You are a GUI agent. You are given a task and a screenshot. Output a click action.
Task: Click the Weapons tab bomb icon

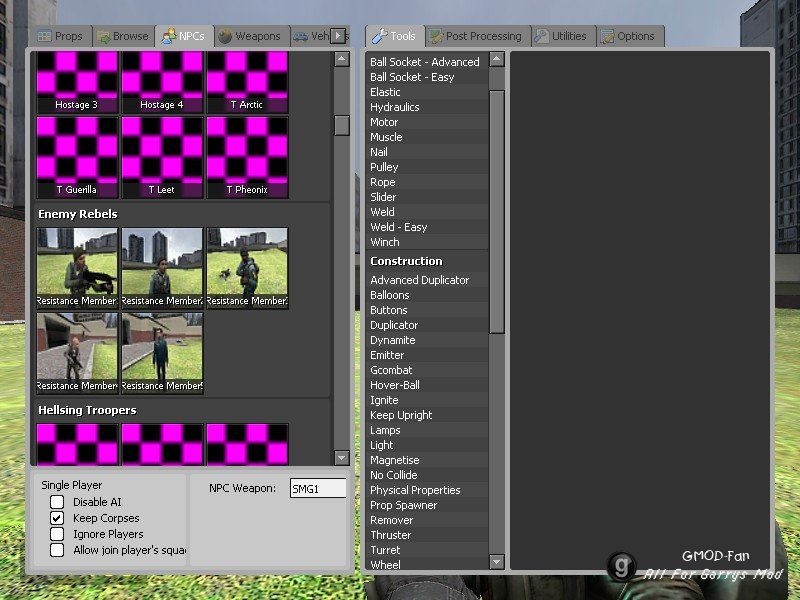tap(225, 36)
